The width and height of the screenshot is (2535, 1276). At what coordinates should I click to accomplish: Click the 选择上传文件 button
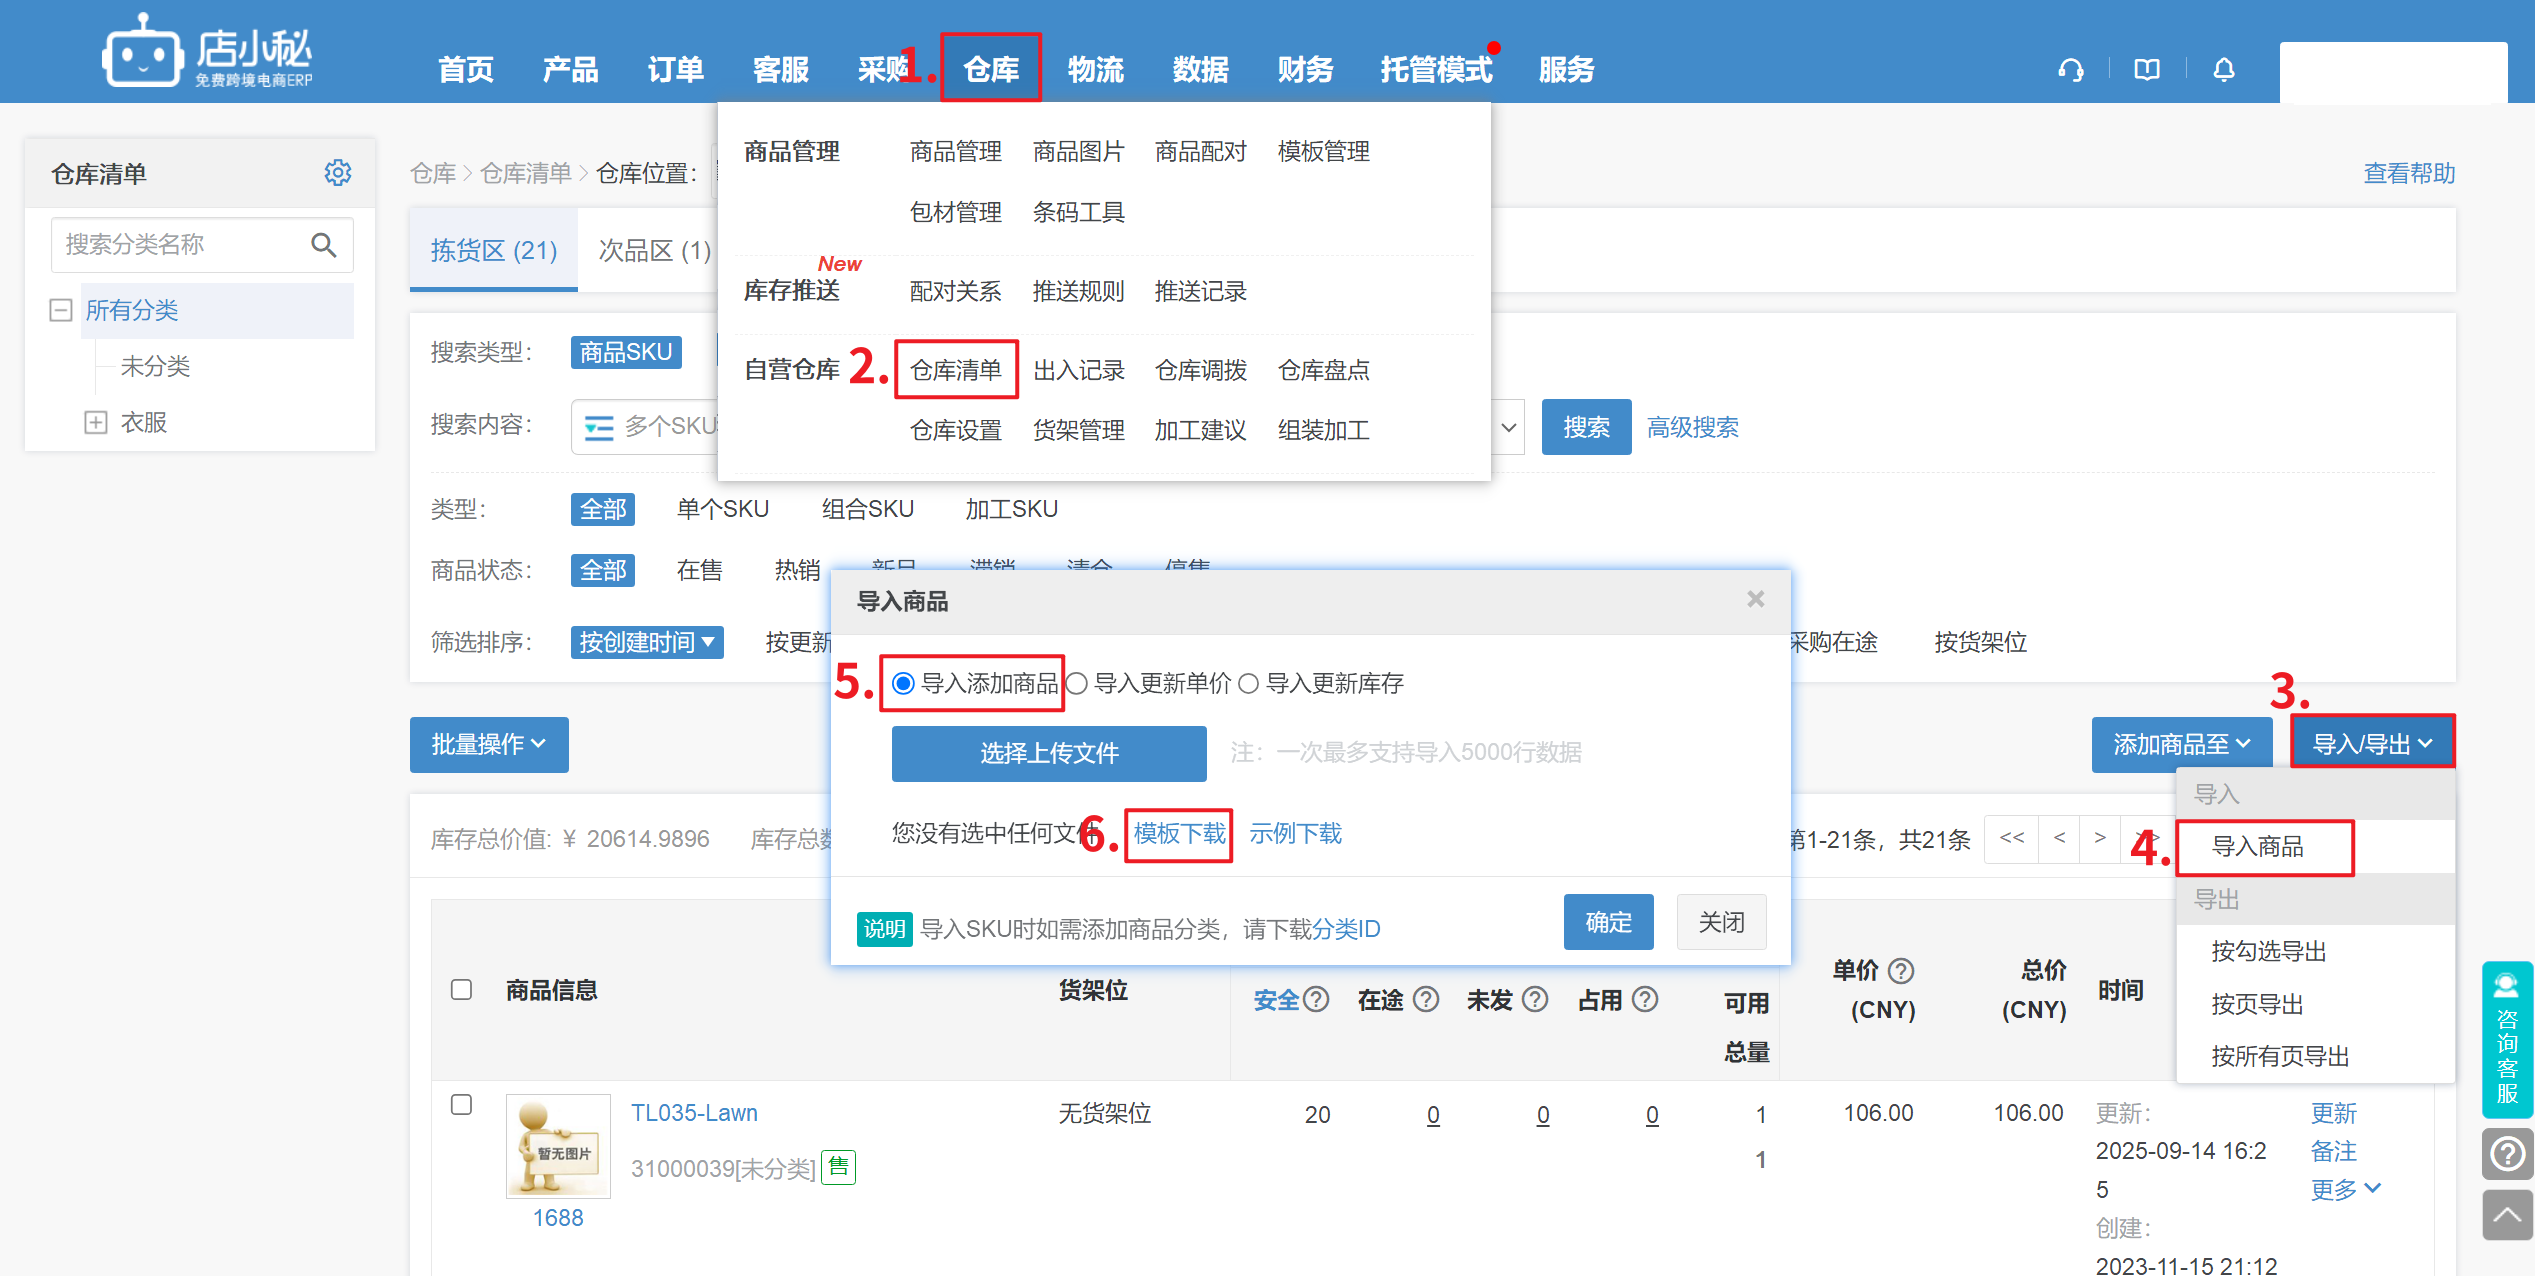pos(1048,753)
